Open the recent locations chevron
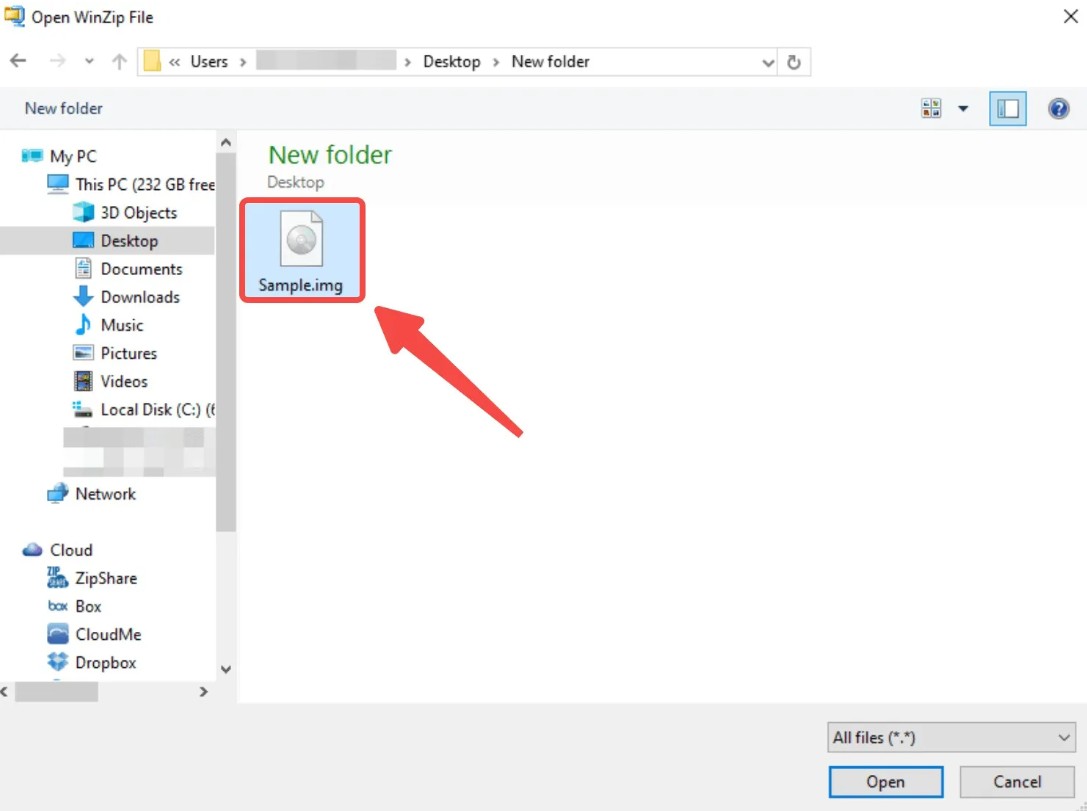 click(x=89, y=61)
